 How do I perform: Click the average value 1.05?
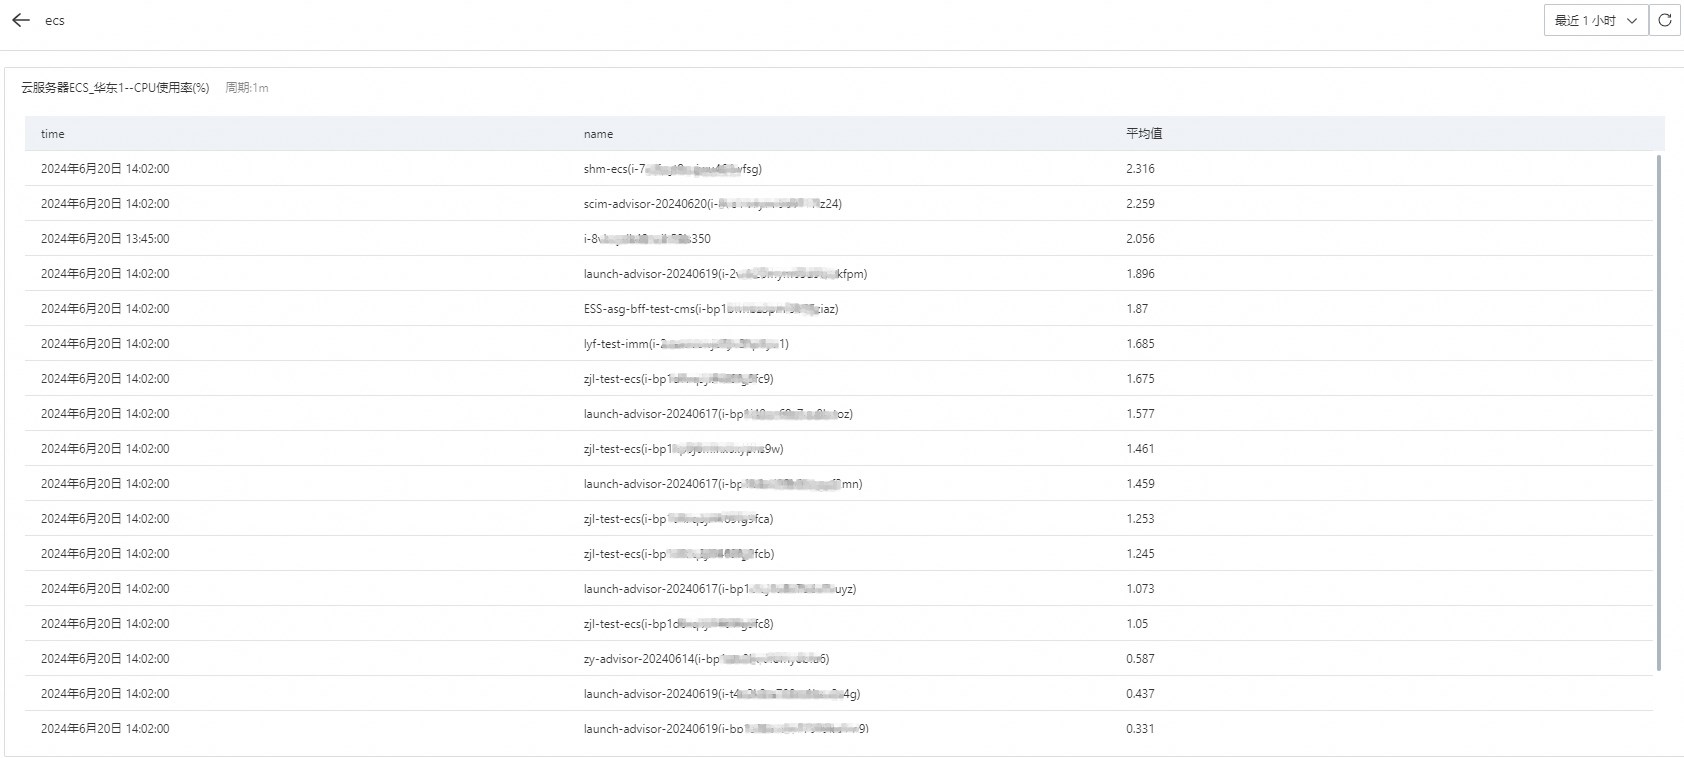[x=1137, y=624]
